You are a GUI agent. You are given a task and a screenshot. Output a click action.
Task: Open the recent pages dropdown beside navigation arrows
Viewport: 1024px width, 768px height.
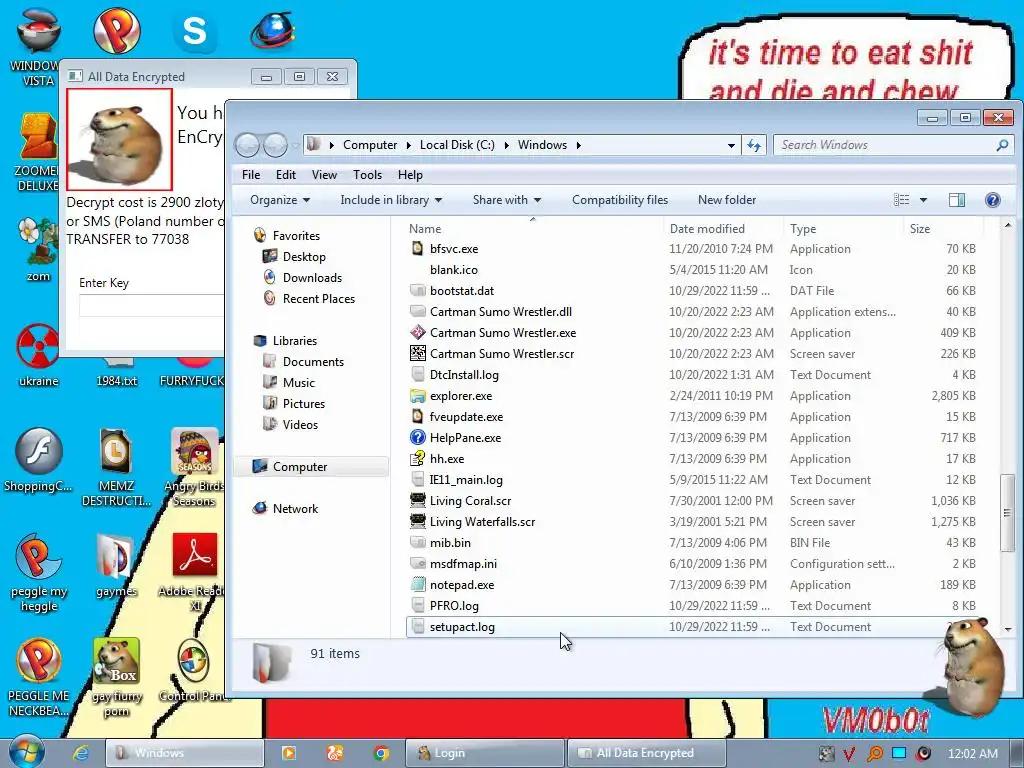pos(295,145)
